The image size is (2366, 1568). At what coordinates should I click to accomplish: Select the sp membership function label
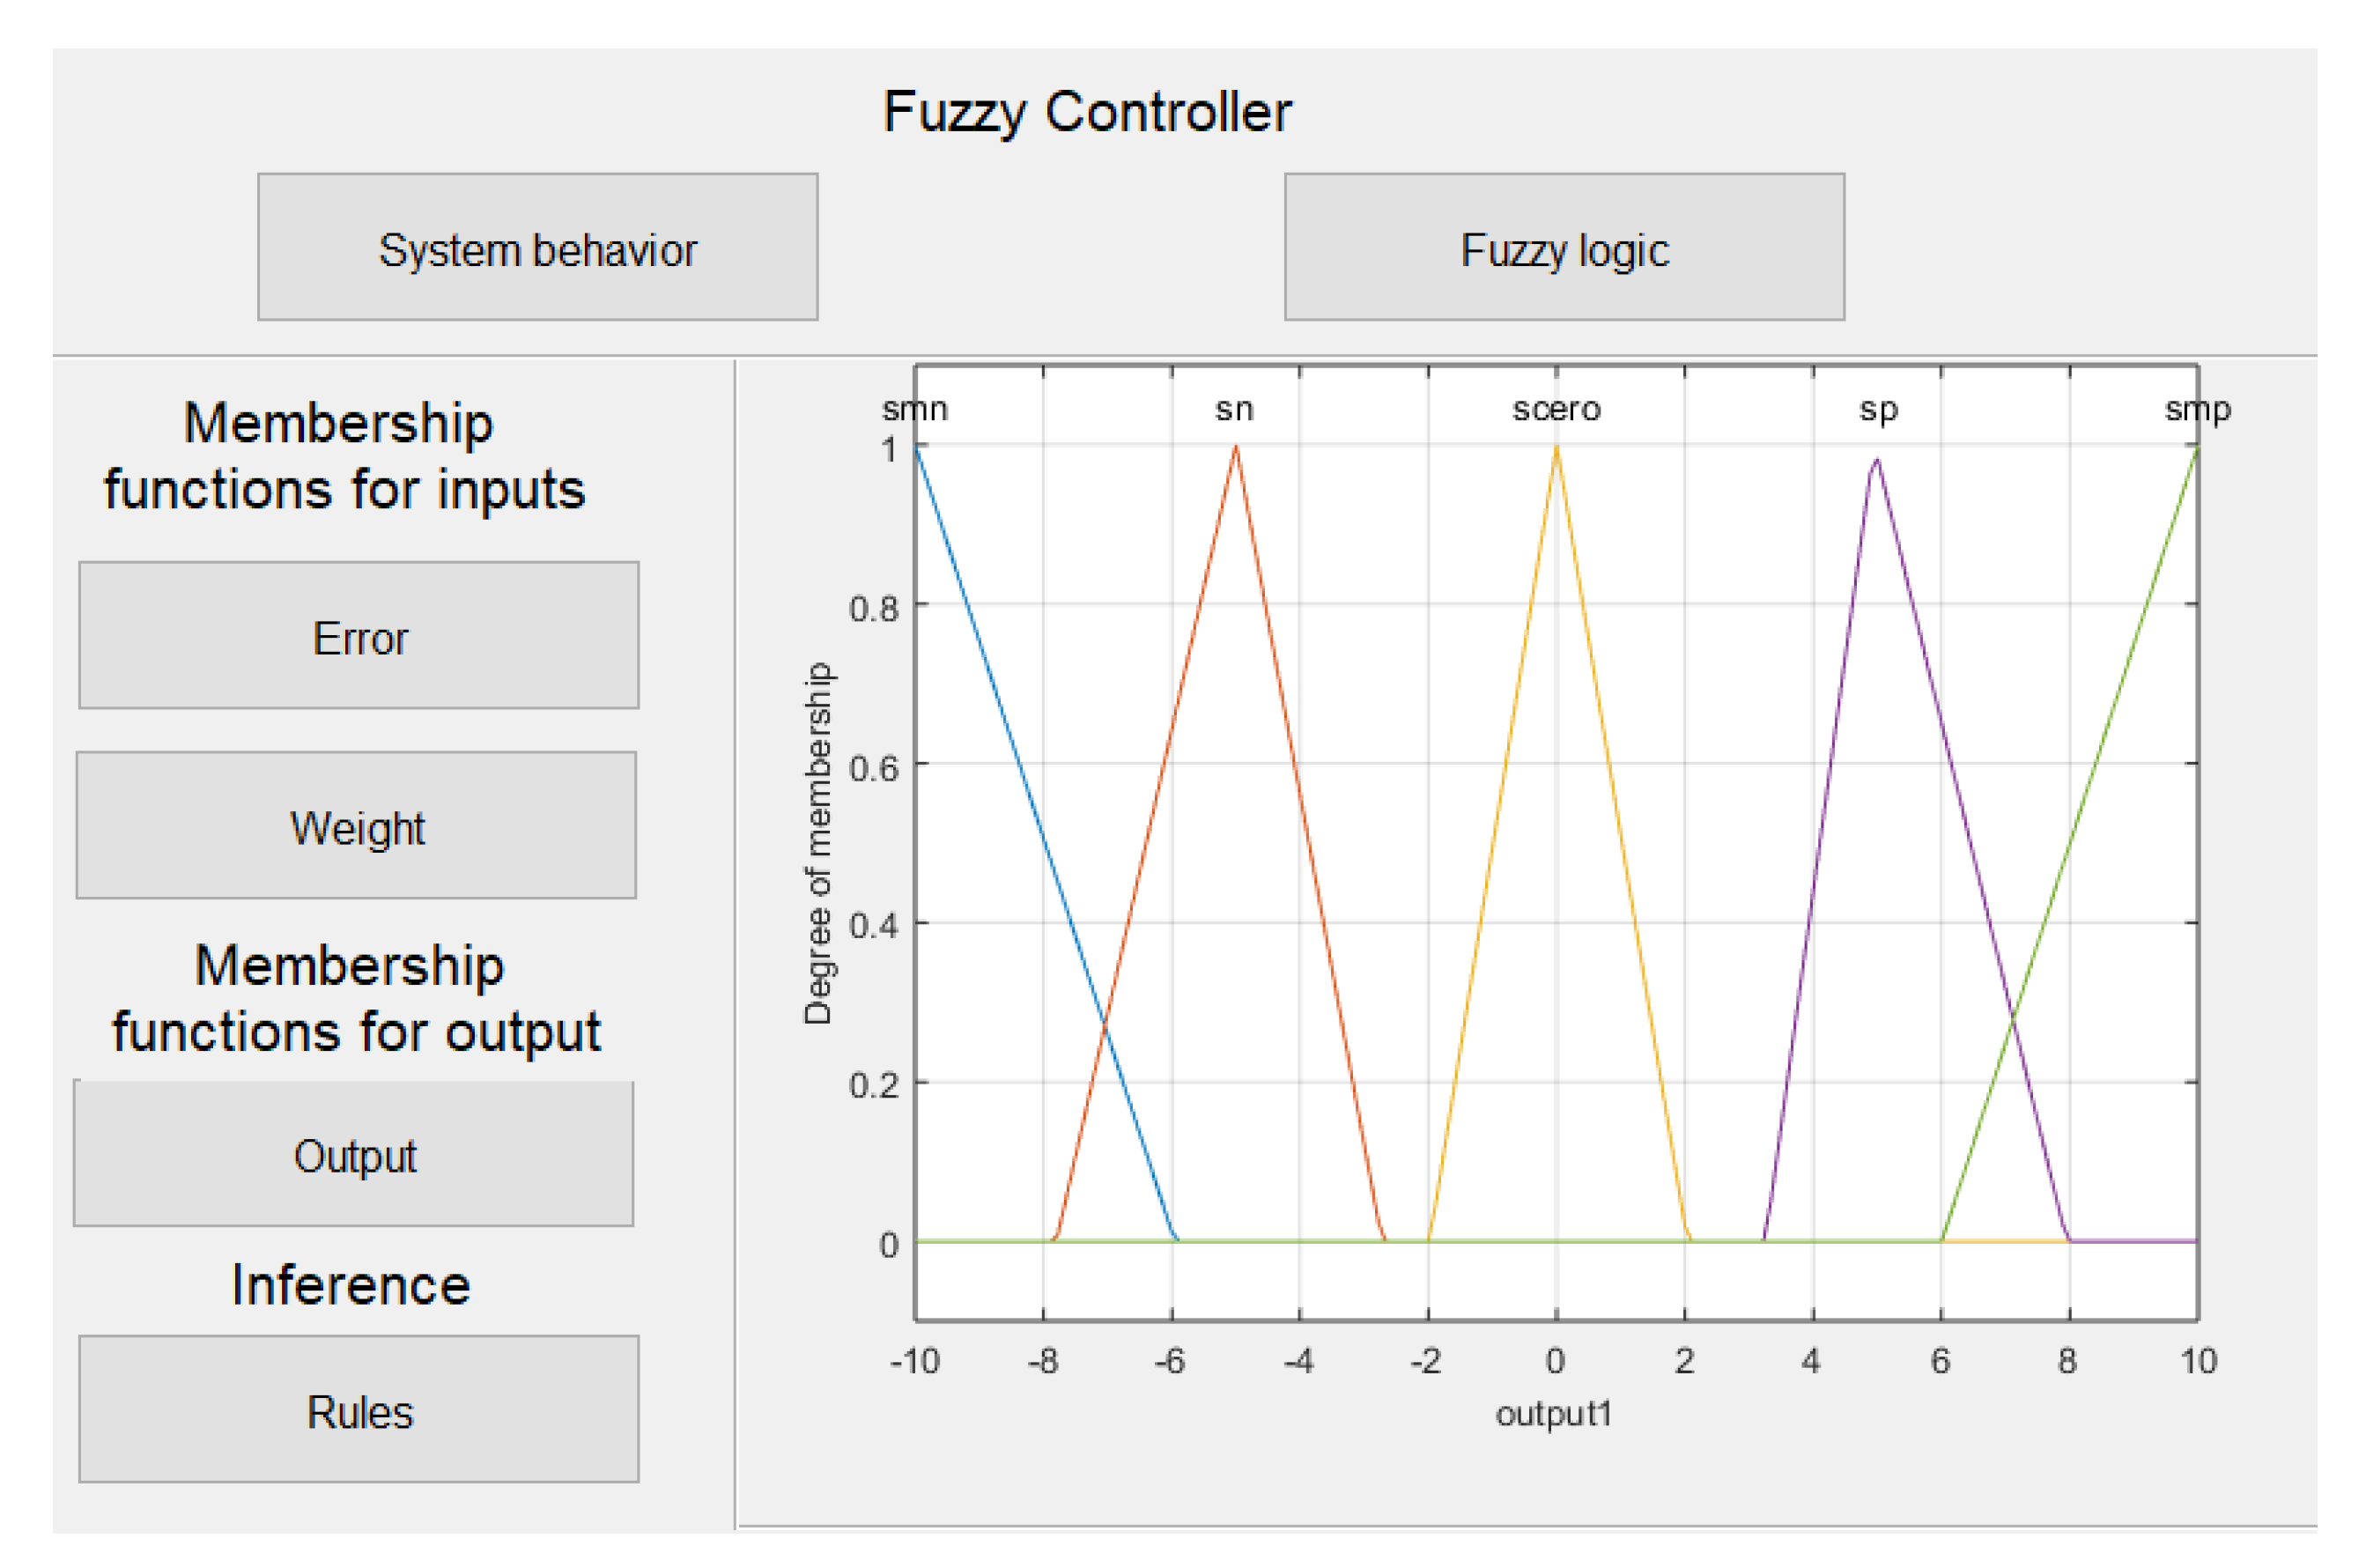point(1877,409)
